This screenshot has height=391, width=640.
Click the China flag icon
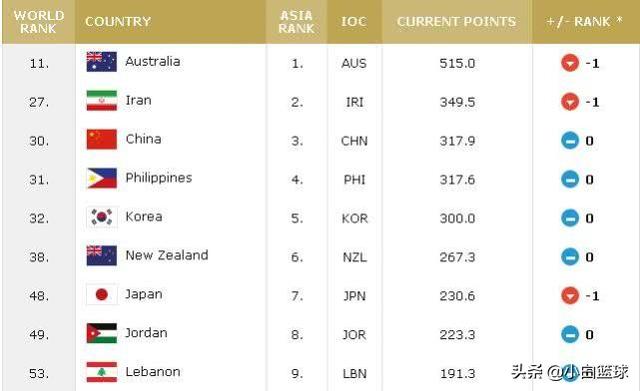pyautogui.click(x=102, y=140)
